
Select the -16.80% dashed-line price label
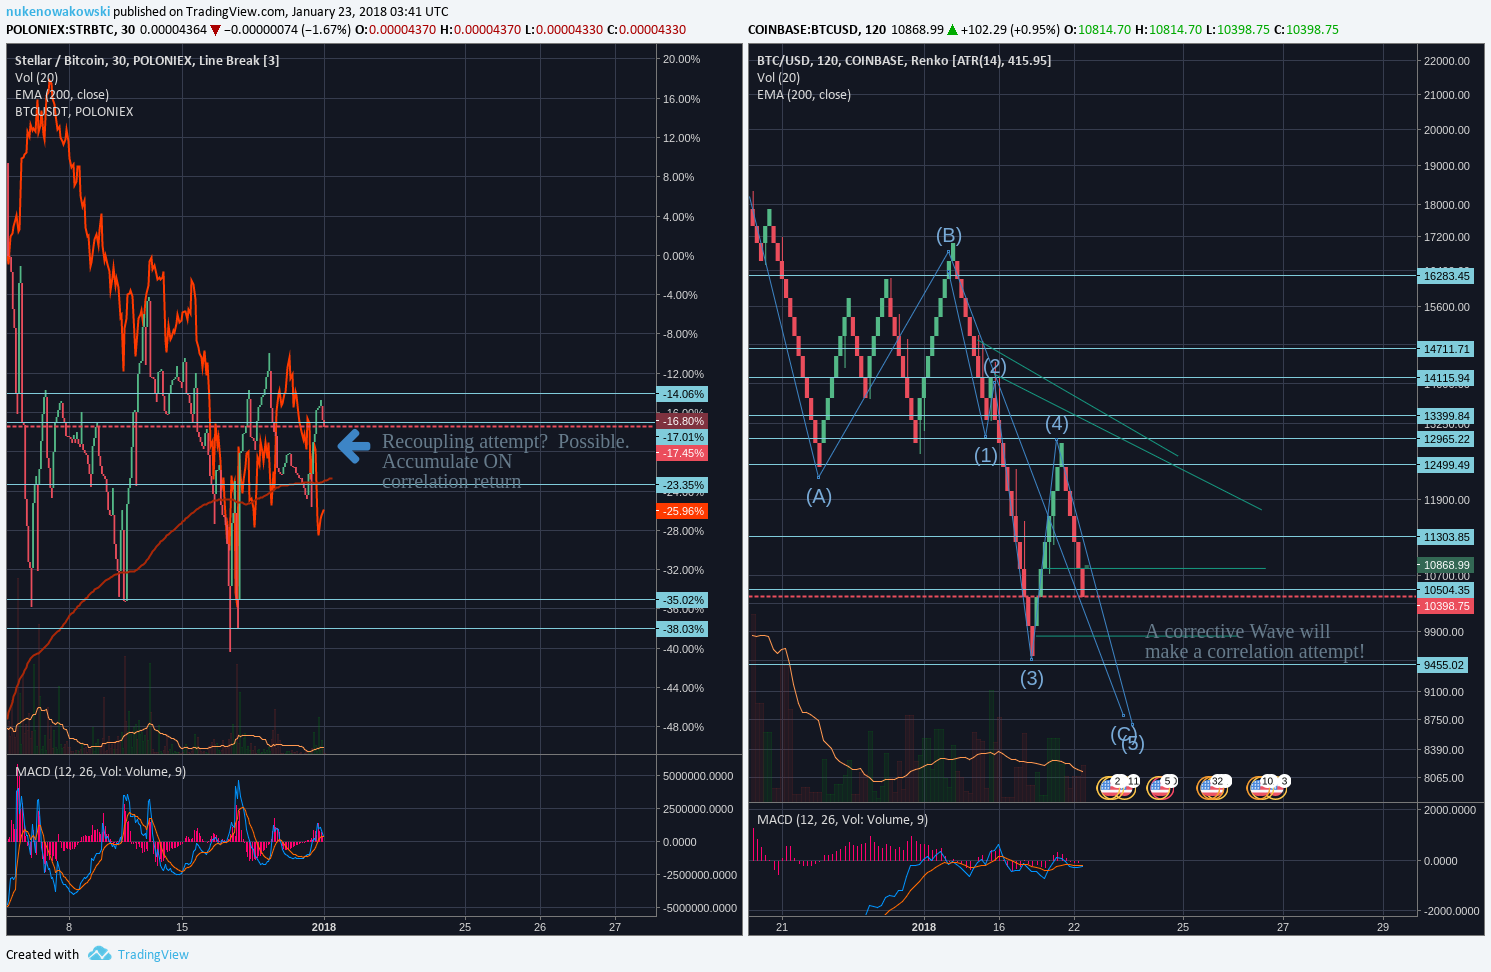[682, 421]
